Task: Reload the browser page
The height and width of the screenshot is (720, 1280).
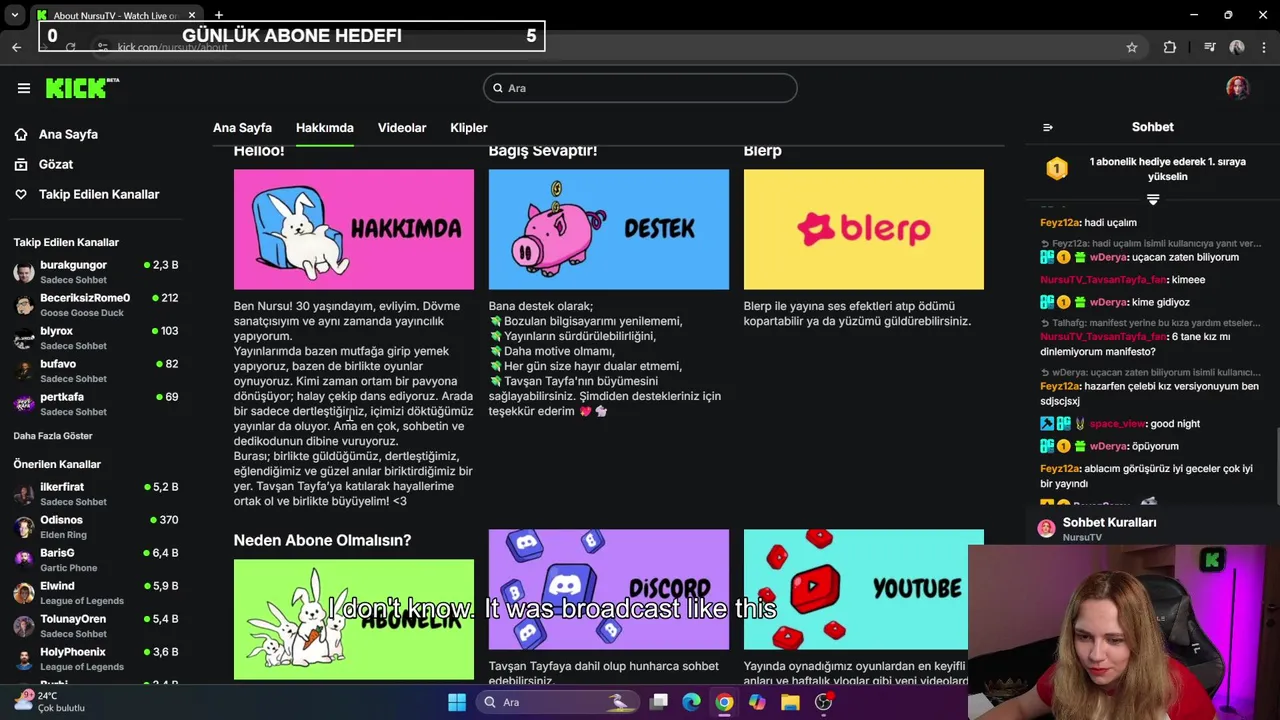Action: [70, 47]
